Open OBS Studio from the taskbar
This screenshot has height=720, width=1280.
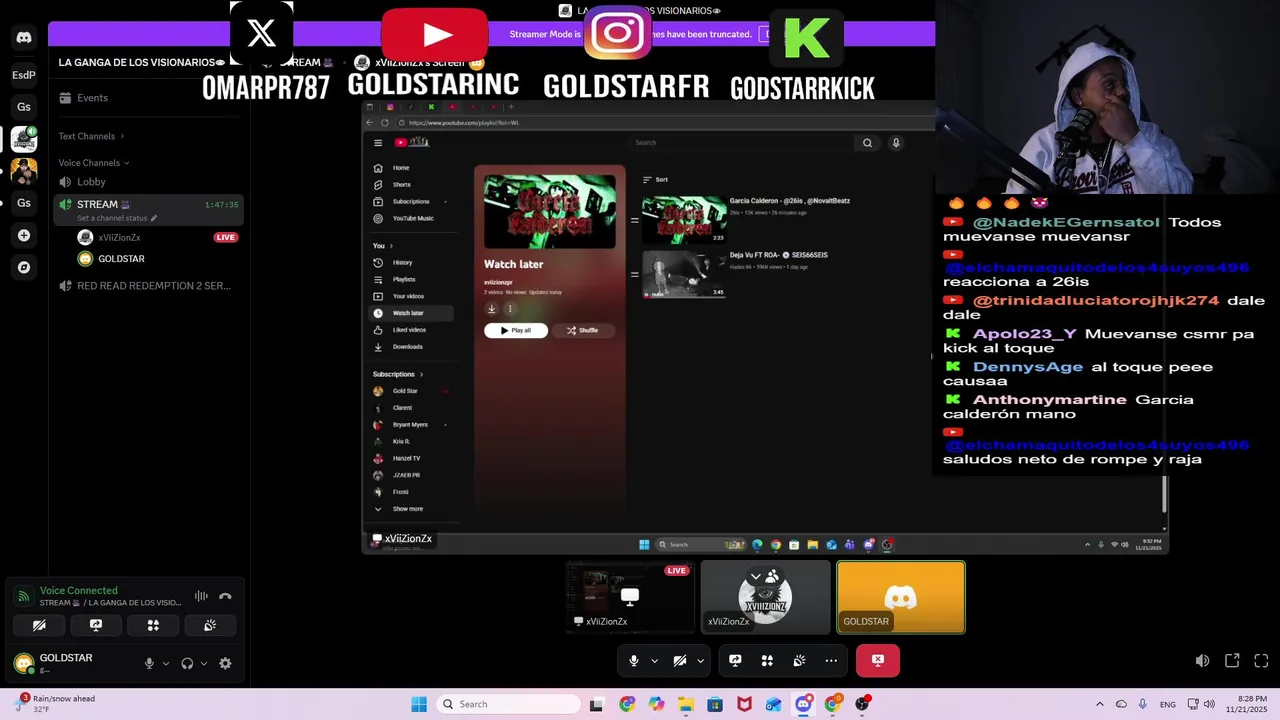(861, 704)
